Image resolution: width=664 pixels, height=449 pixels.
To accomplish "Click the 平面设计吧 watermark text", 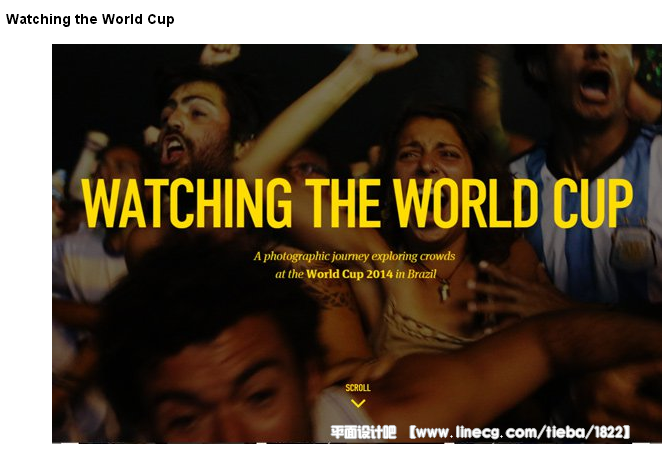I will coord(363,432).
